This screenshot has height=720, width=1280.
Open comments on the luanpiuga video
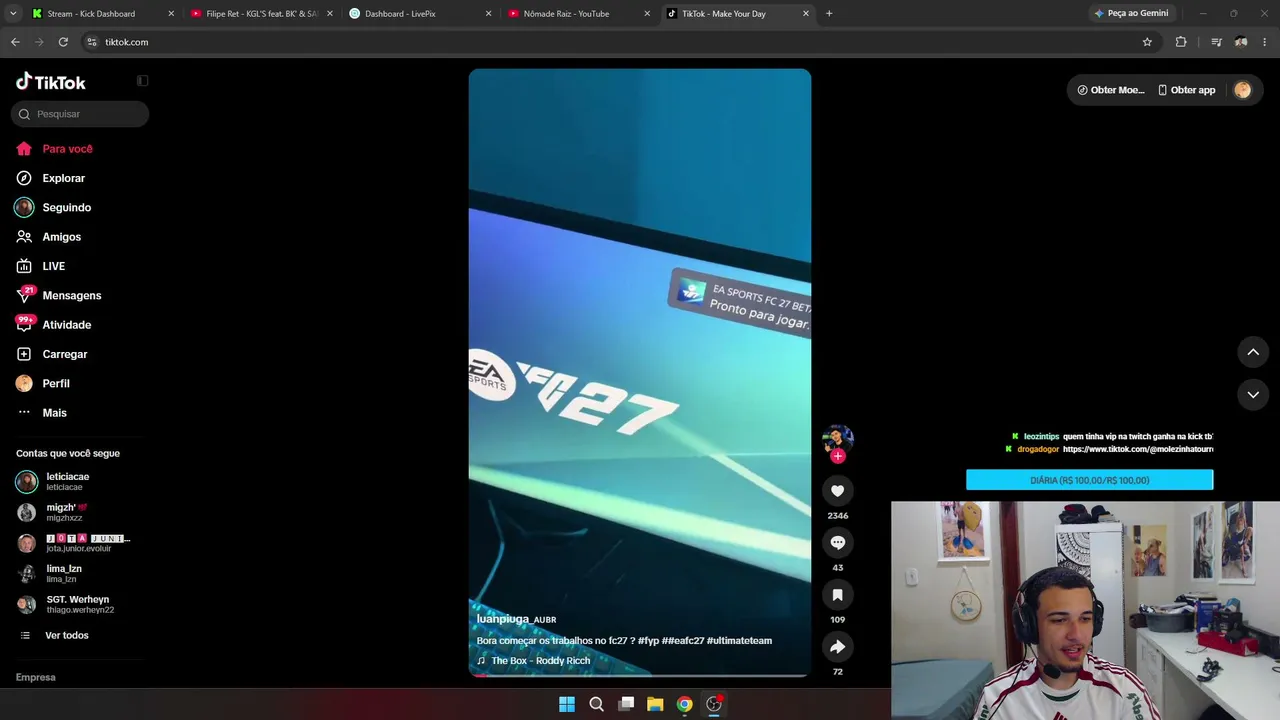click(x=838, y=542)
